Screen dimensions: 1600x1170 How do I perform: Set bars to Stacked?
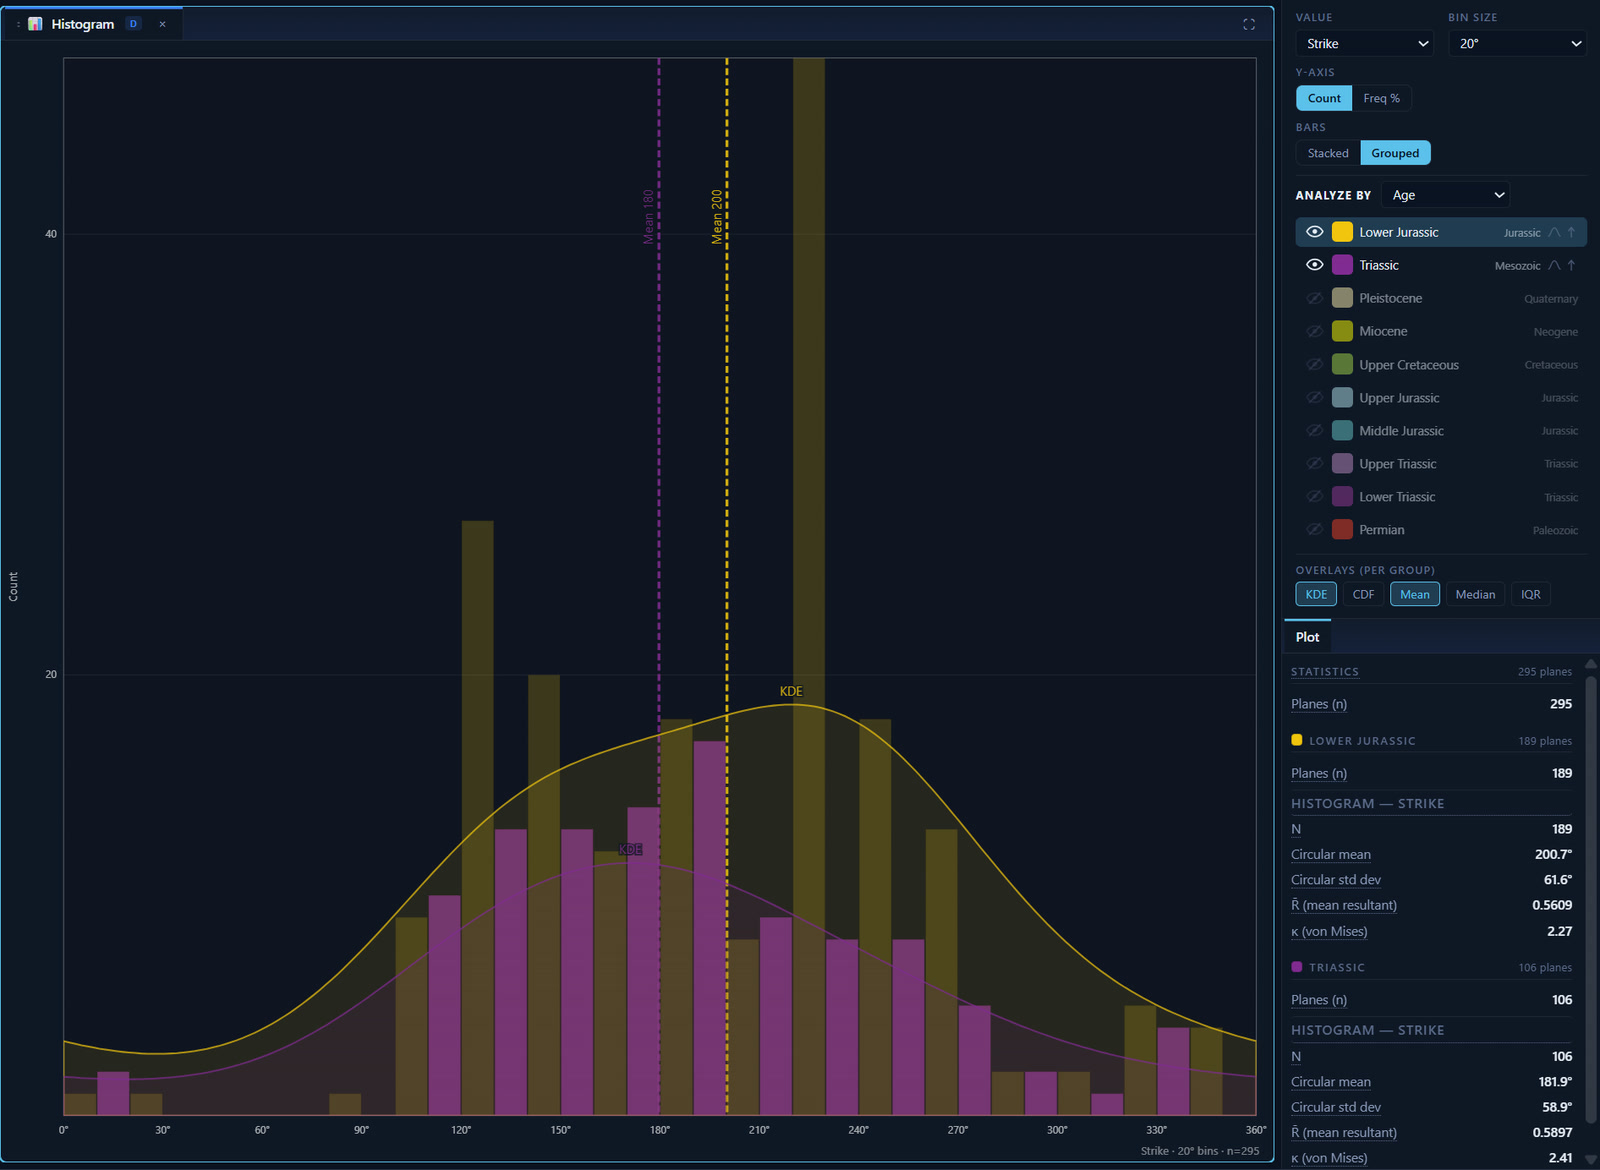point(1328,153)
